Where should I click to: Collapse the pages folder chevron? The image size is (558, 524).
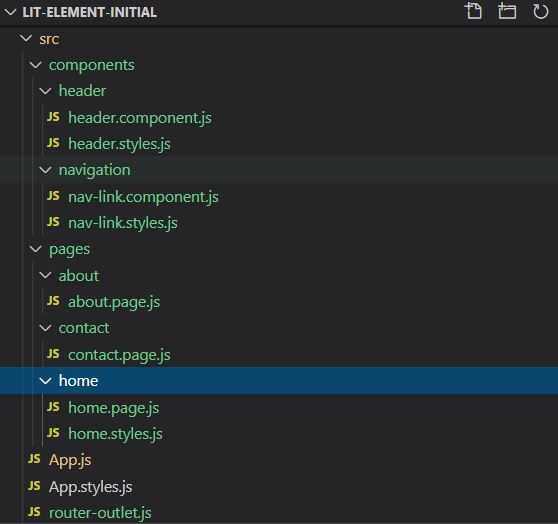click(36, 249)
